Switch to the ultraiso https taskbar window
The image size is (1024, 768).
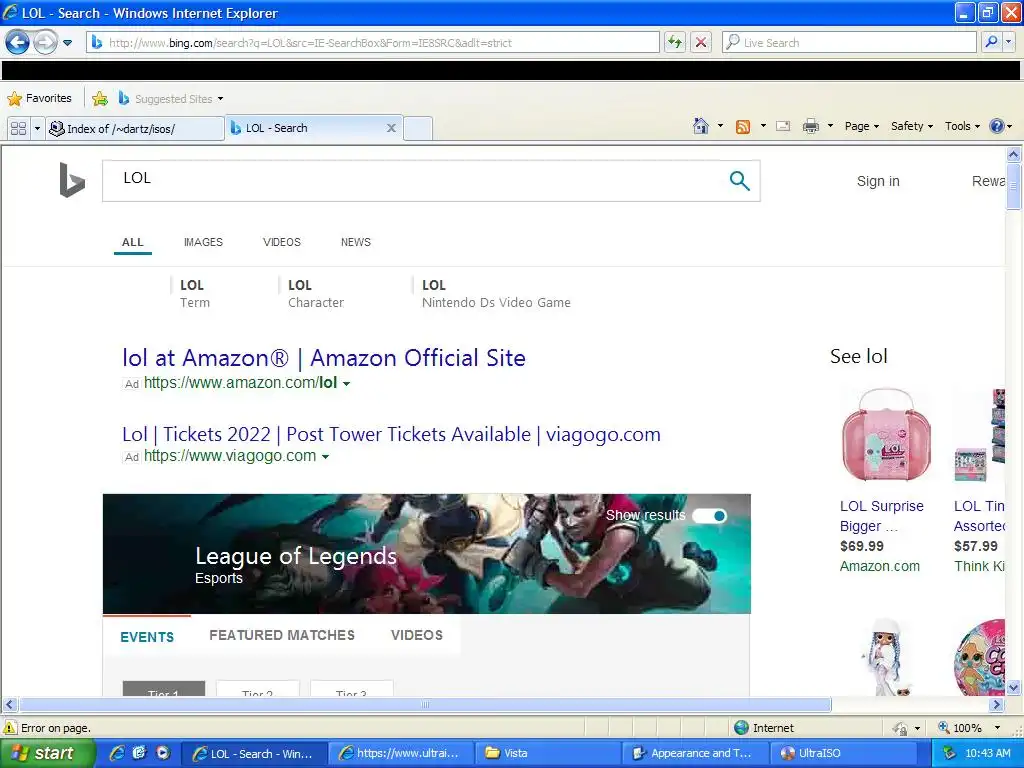400,753
